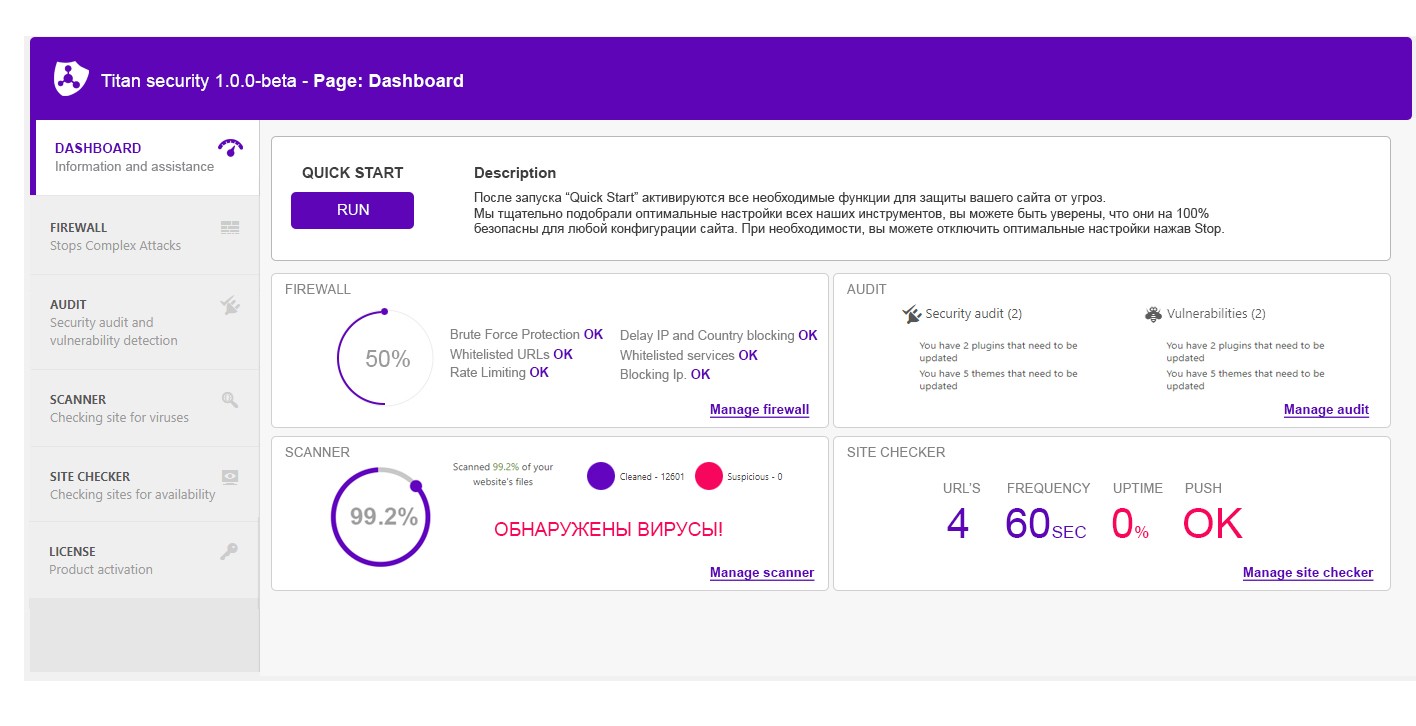Click Blocking Ip. OK status

tap(665, 374)
